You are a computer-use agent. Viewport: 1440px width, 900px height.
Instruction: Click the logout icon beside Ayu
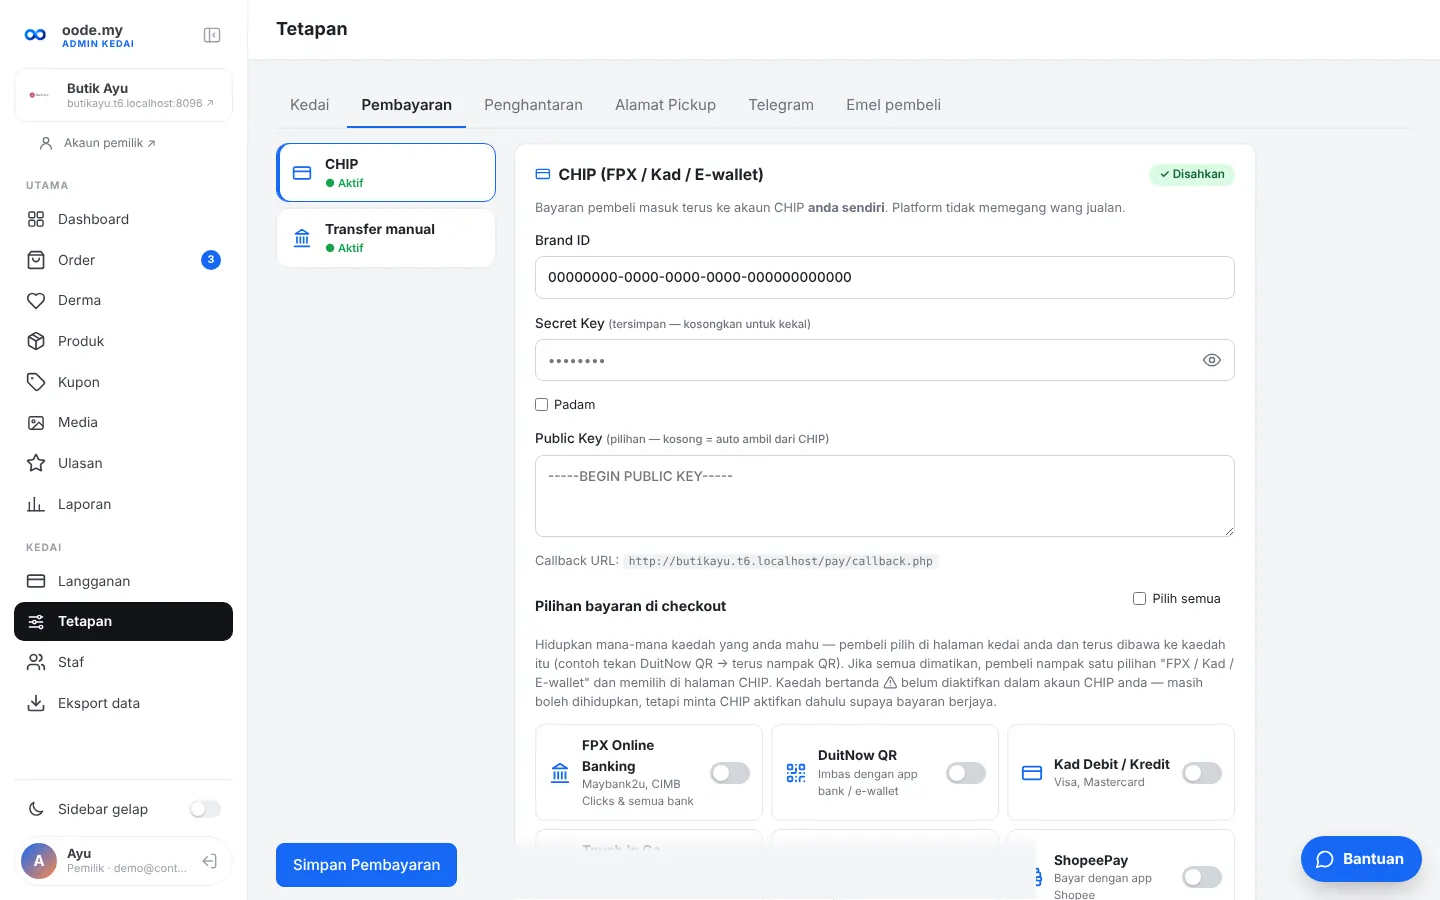(210, 861)
